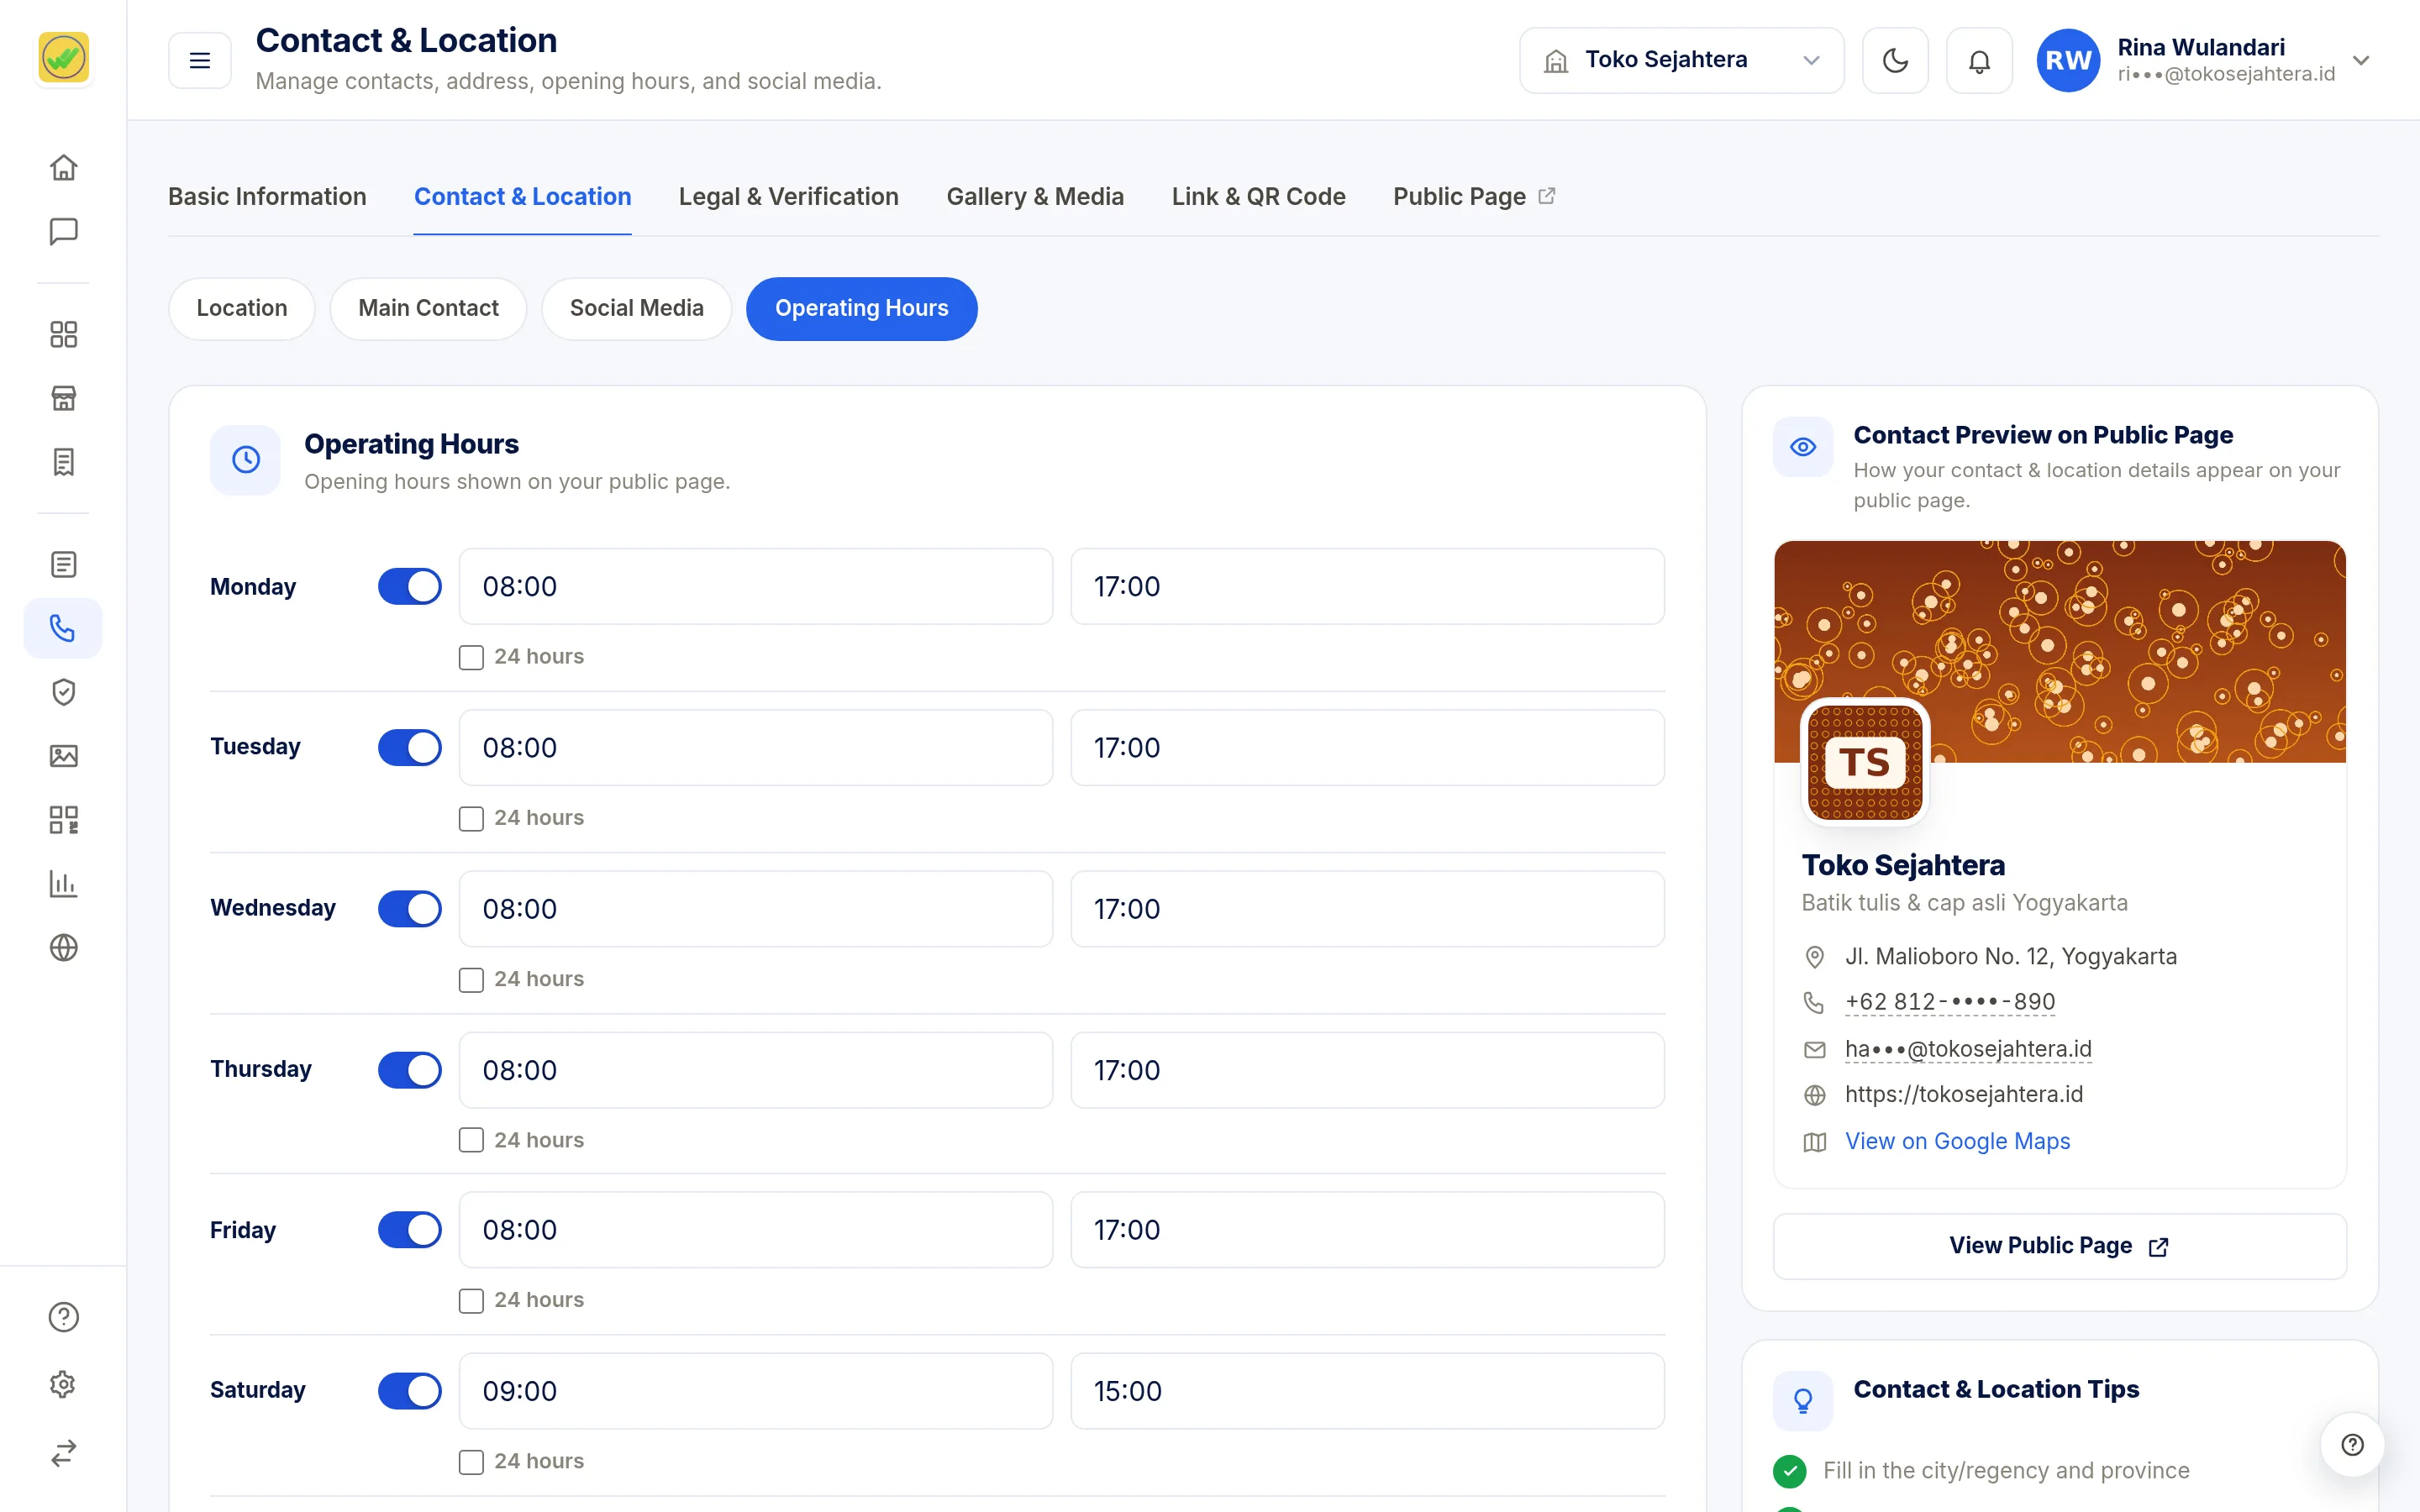Click View Public Page button
Viewport: 2420px width, 1512px height.
[2059, 1245]
